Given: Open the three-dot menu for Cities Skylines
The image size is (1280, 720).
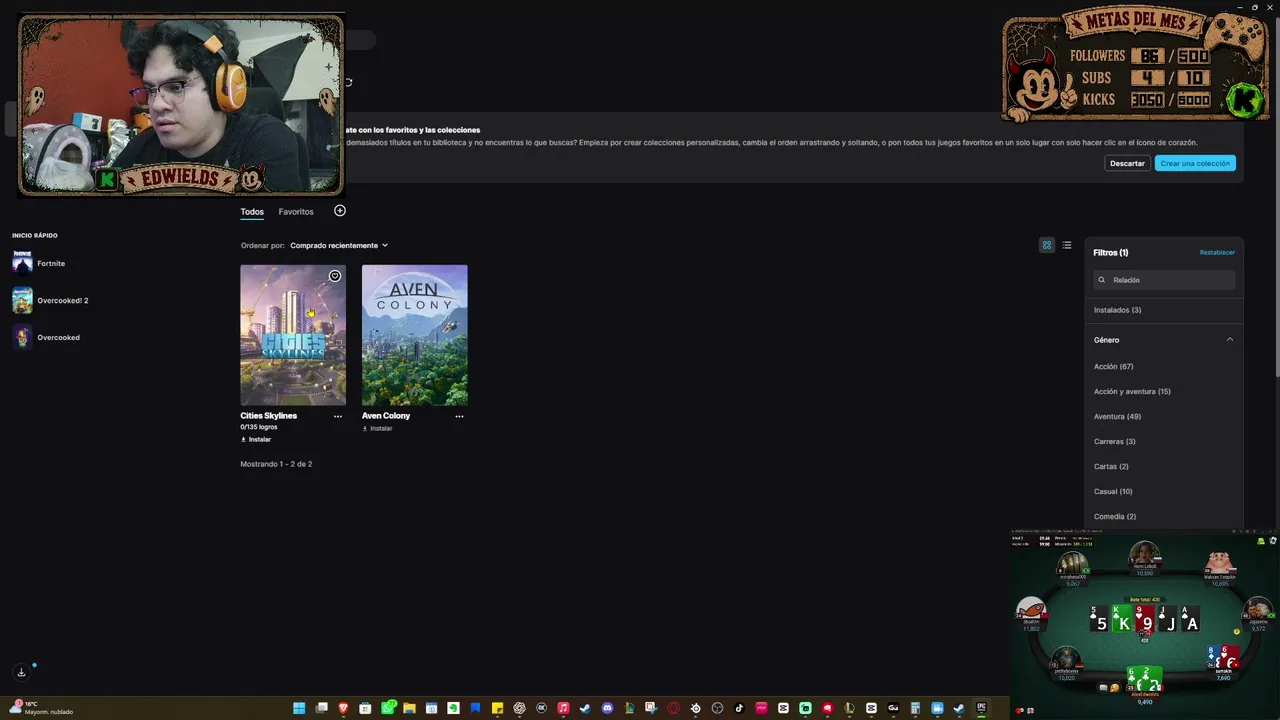Looking at the screenshot, I should point(338,416).
